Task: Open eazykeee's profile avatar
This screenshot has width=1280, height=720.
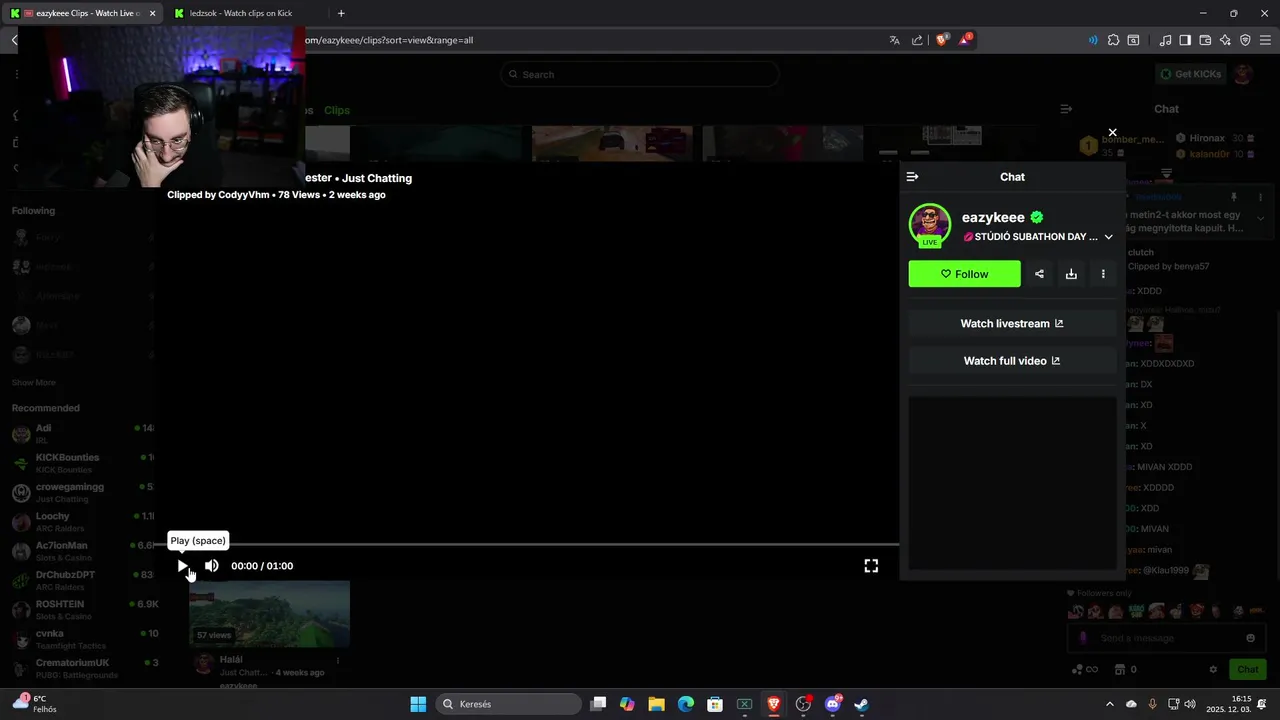Action: 930,225
